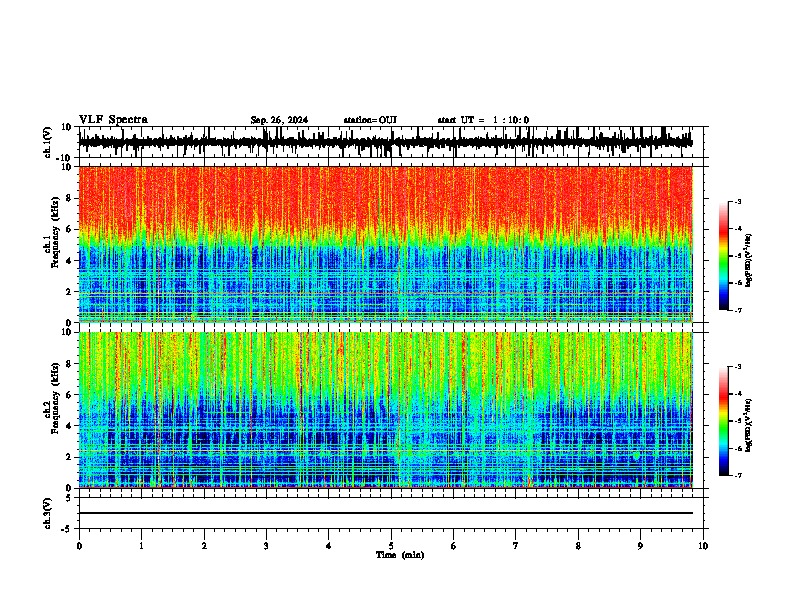Click the "ch.3(V)" axis label

pyautogui.click(x=48, y=514)
